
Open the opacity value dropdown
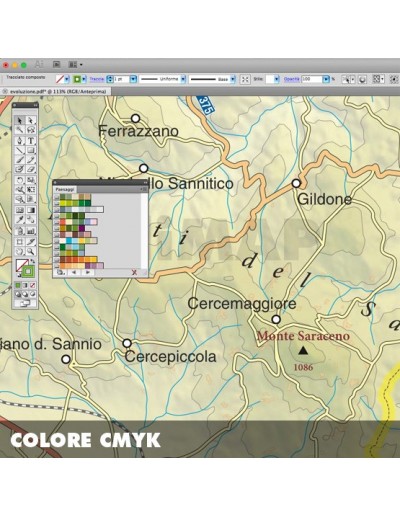point(326,79)
